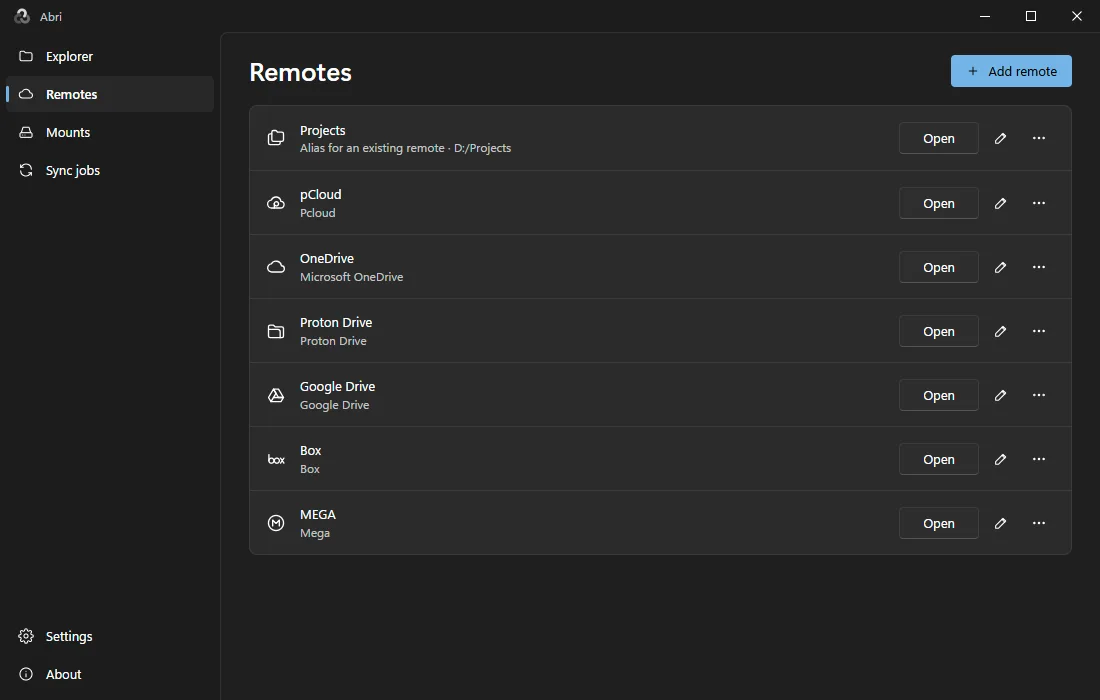The height and width of the screenshot is (700, 1100).
Task: Edit the Google Drive remote pencil icon
Action: (x=1000, y=395)
